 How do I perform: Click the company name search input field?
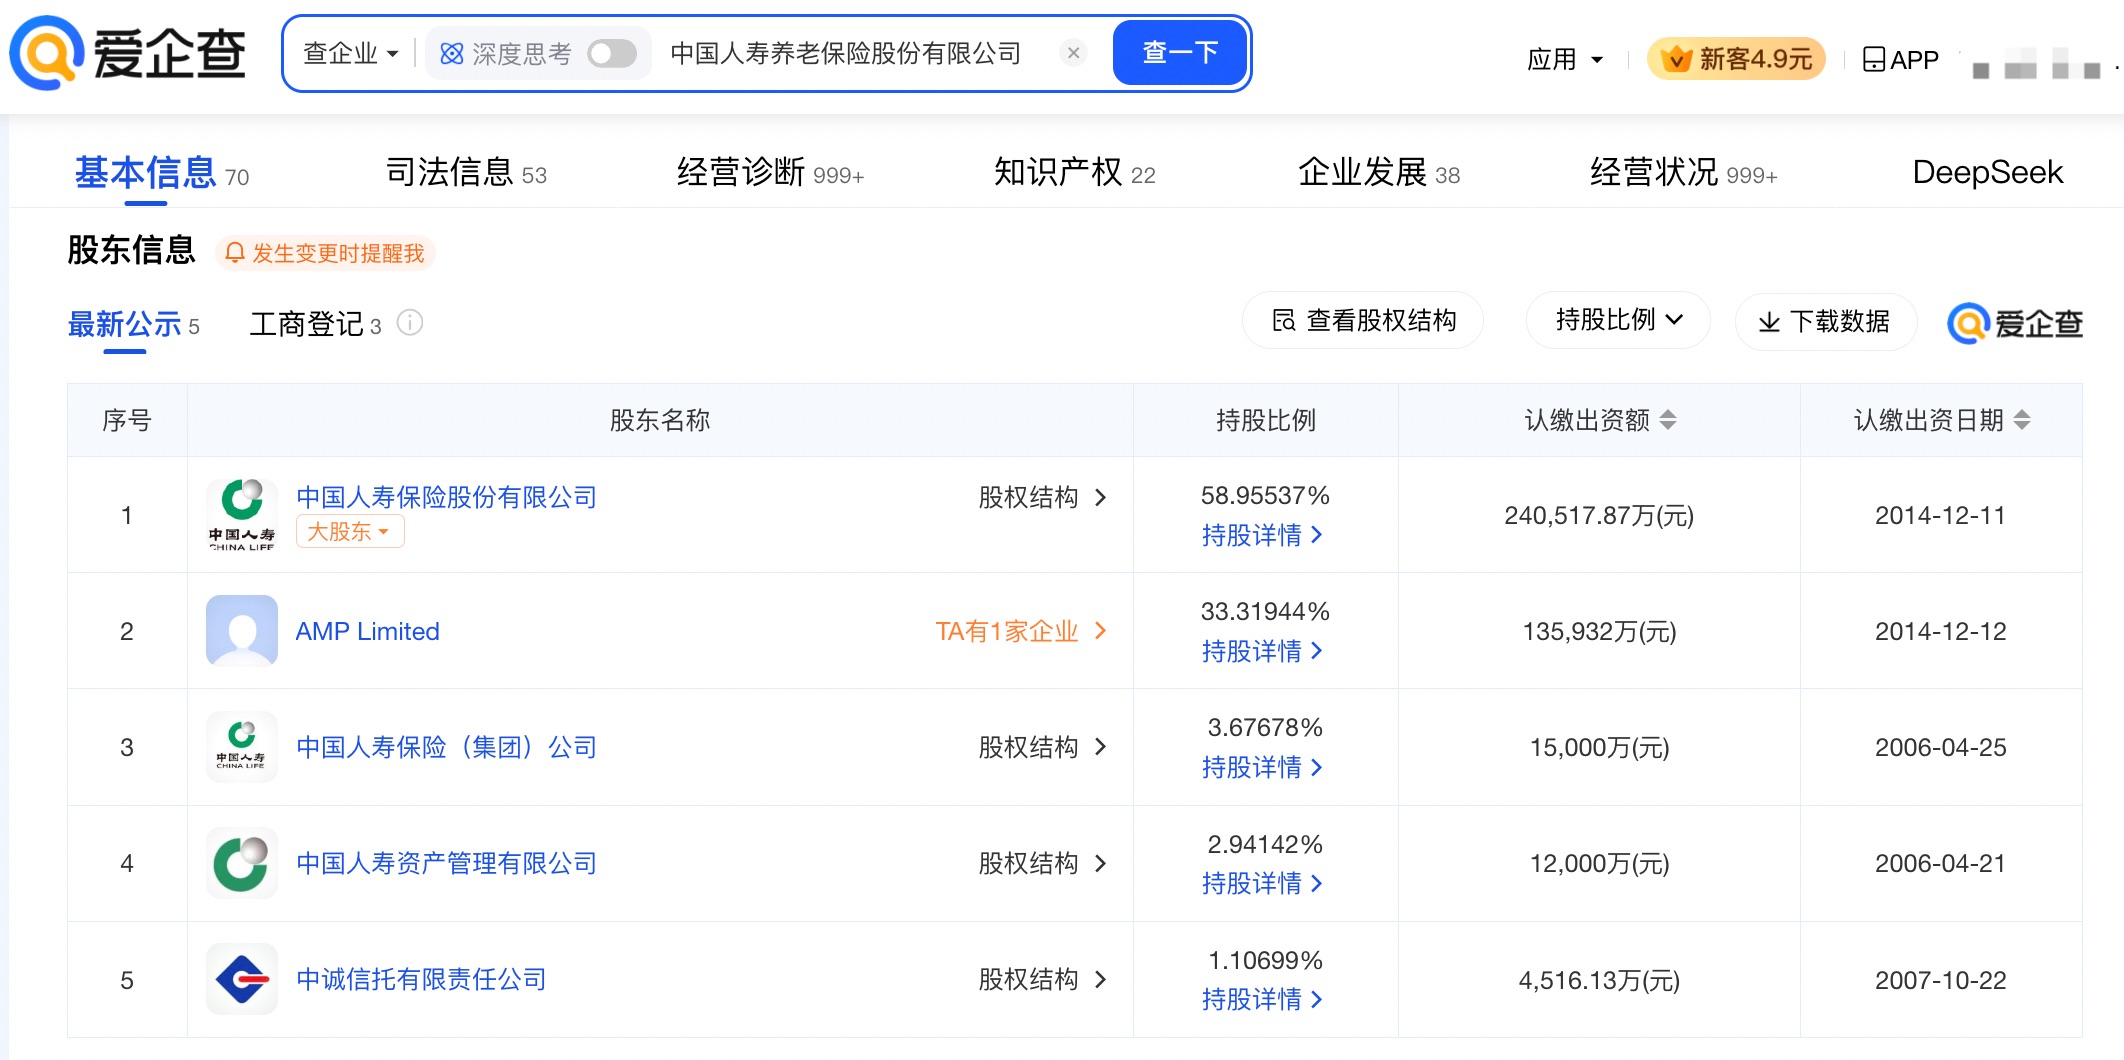845,53
